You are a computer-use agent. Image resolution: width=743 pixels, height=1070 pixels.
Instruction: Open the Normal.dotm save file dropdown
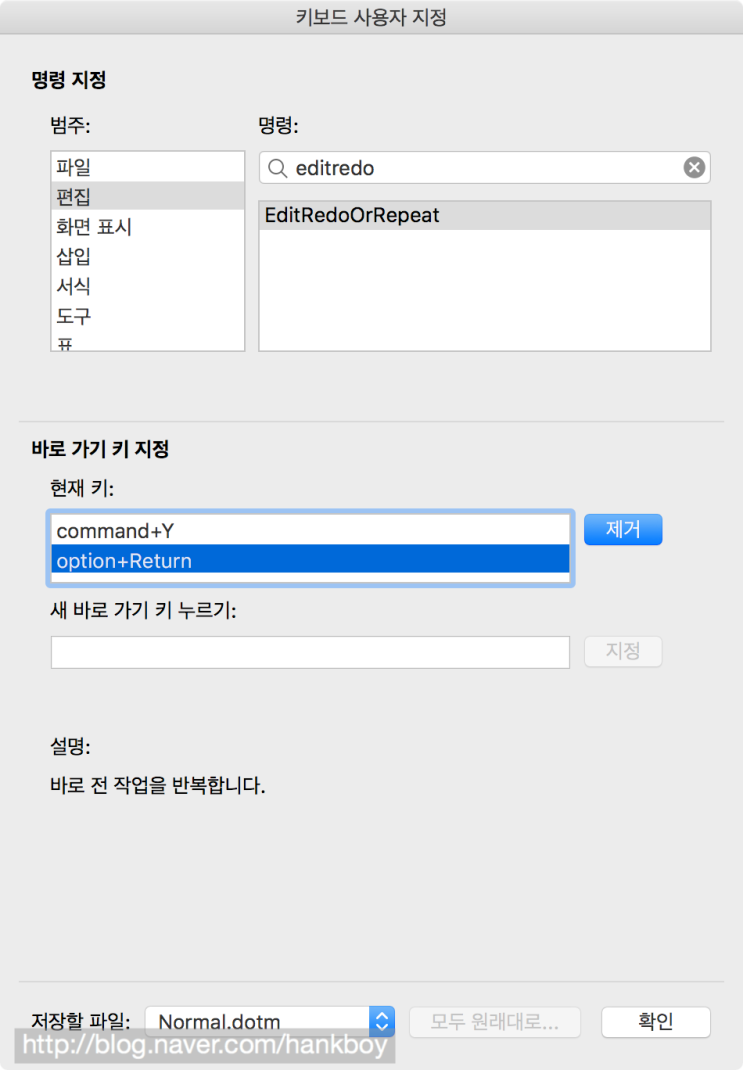tap(381, 1021)
